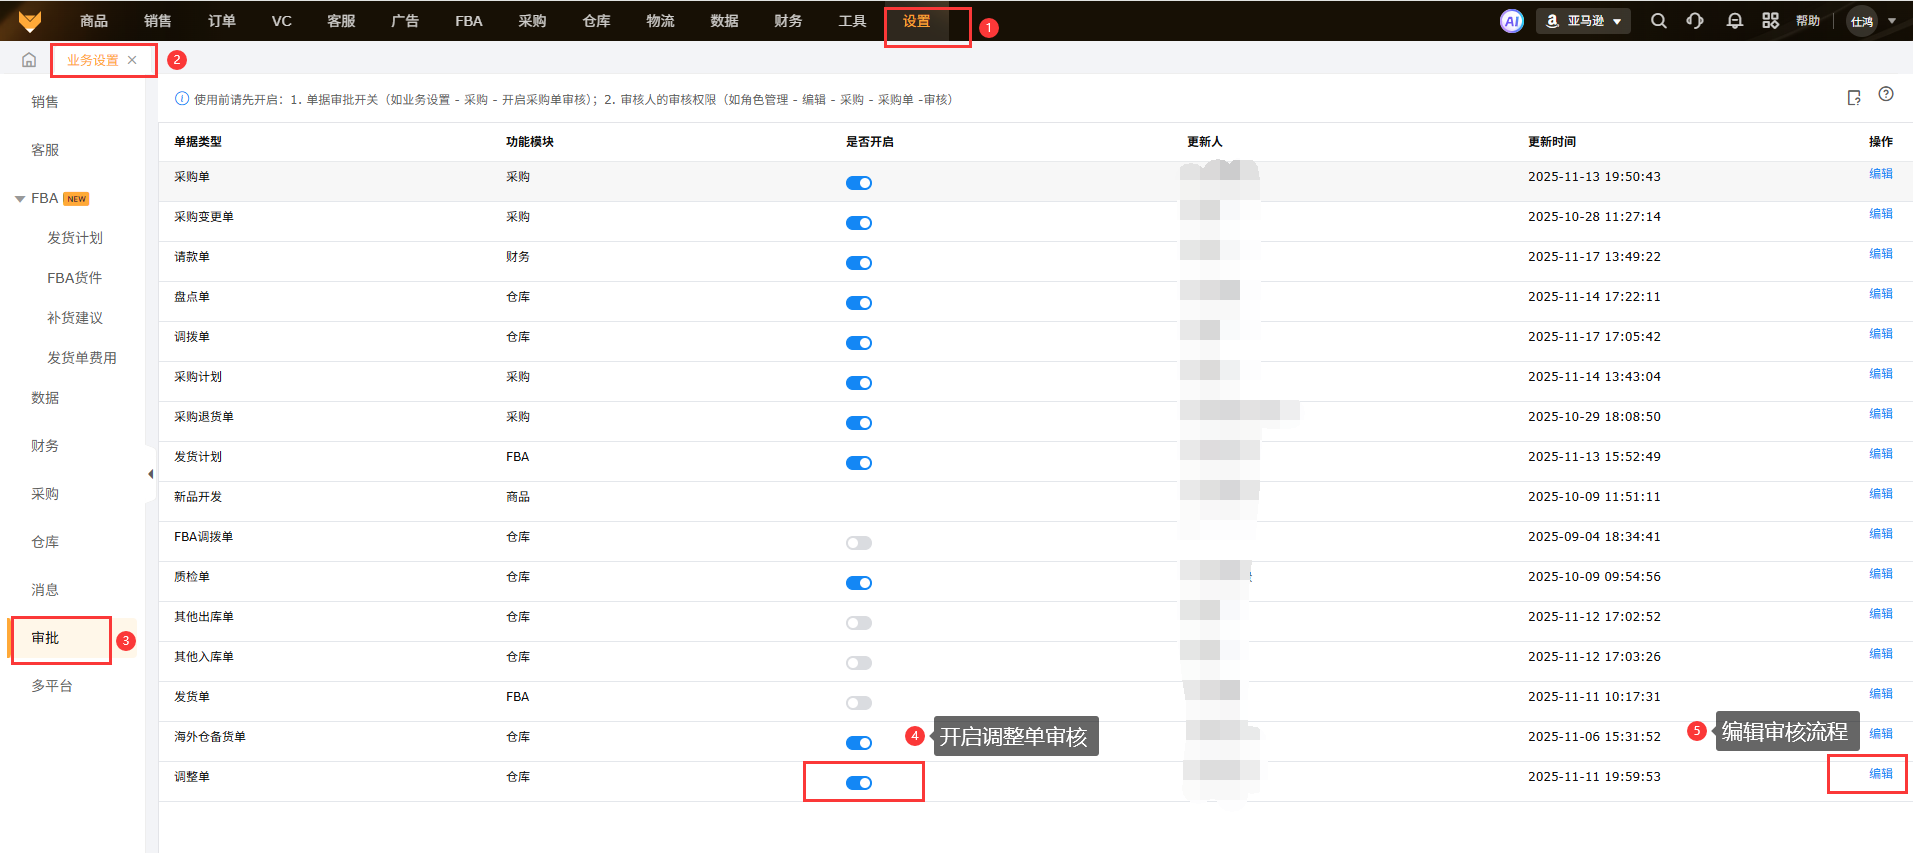1913x853 pixels.
Task: Click 编辑 for the 调整单 row
Action: (x=1881, y=774)
